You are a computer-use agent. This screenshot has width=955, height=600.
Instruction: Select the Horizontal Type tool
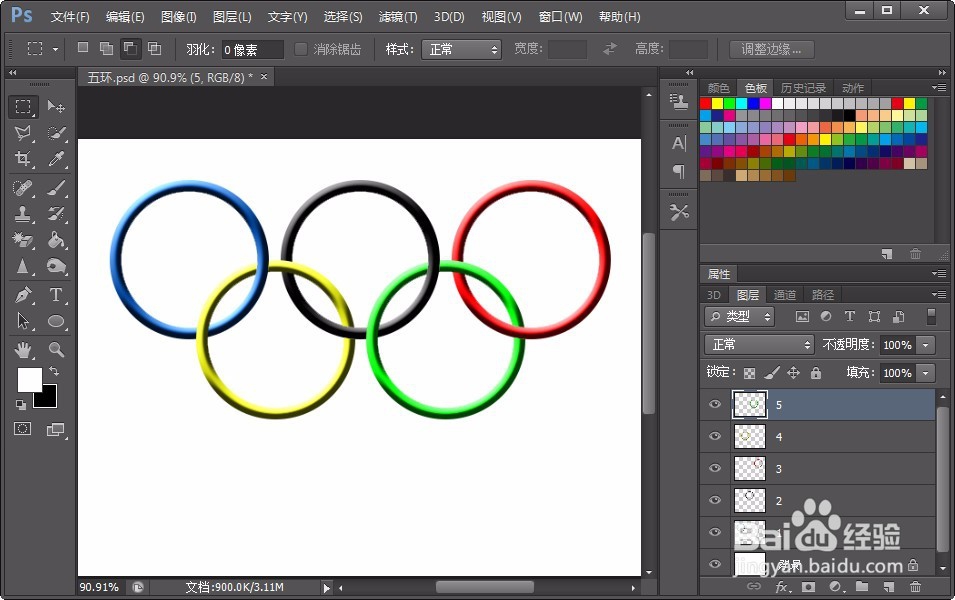[x=56, y=295]
